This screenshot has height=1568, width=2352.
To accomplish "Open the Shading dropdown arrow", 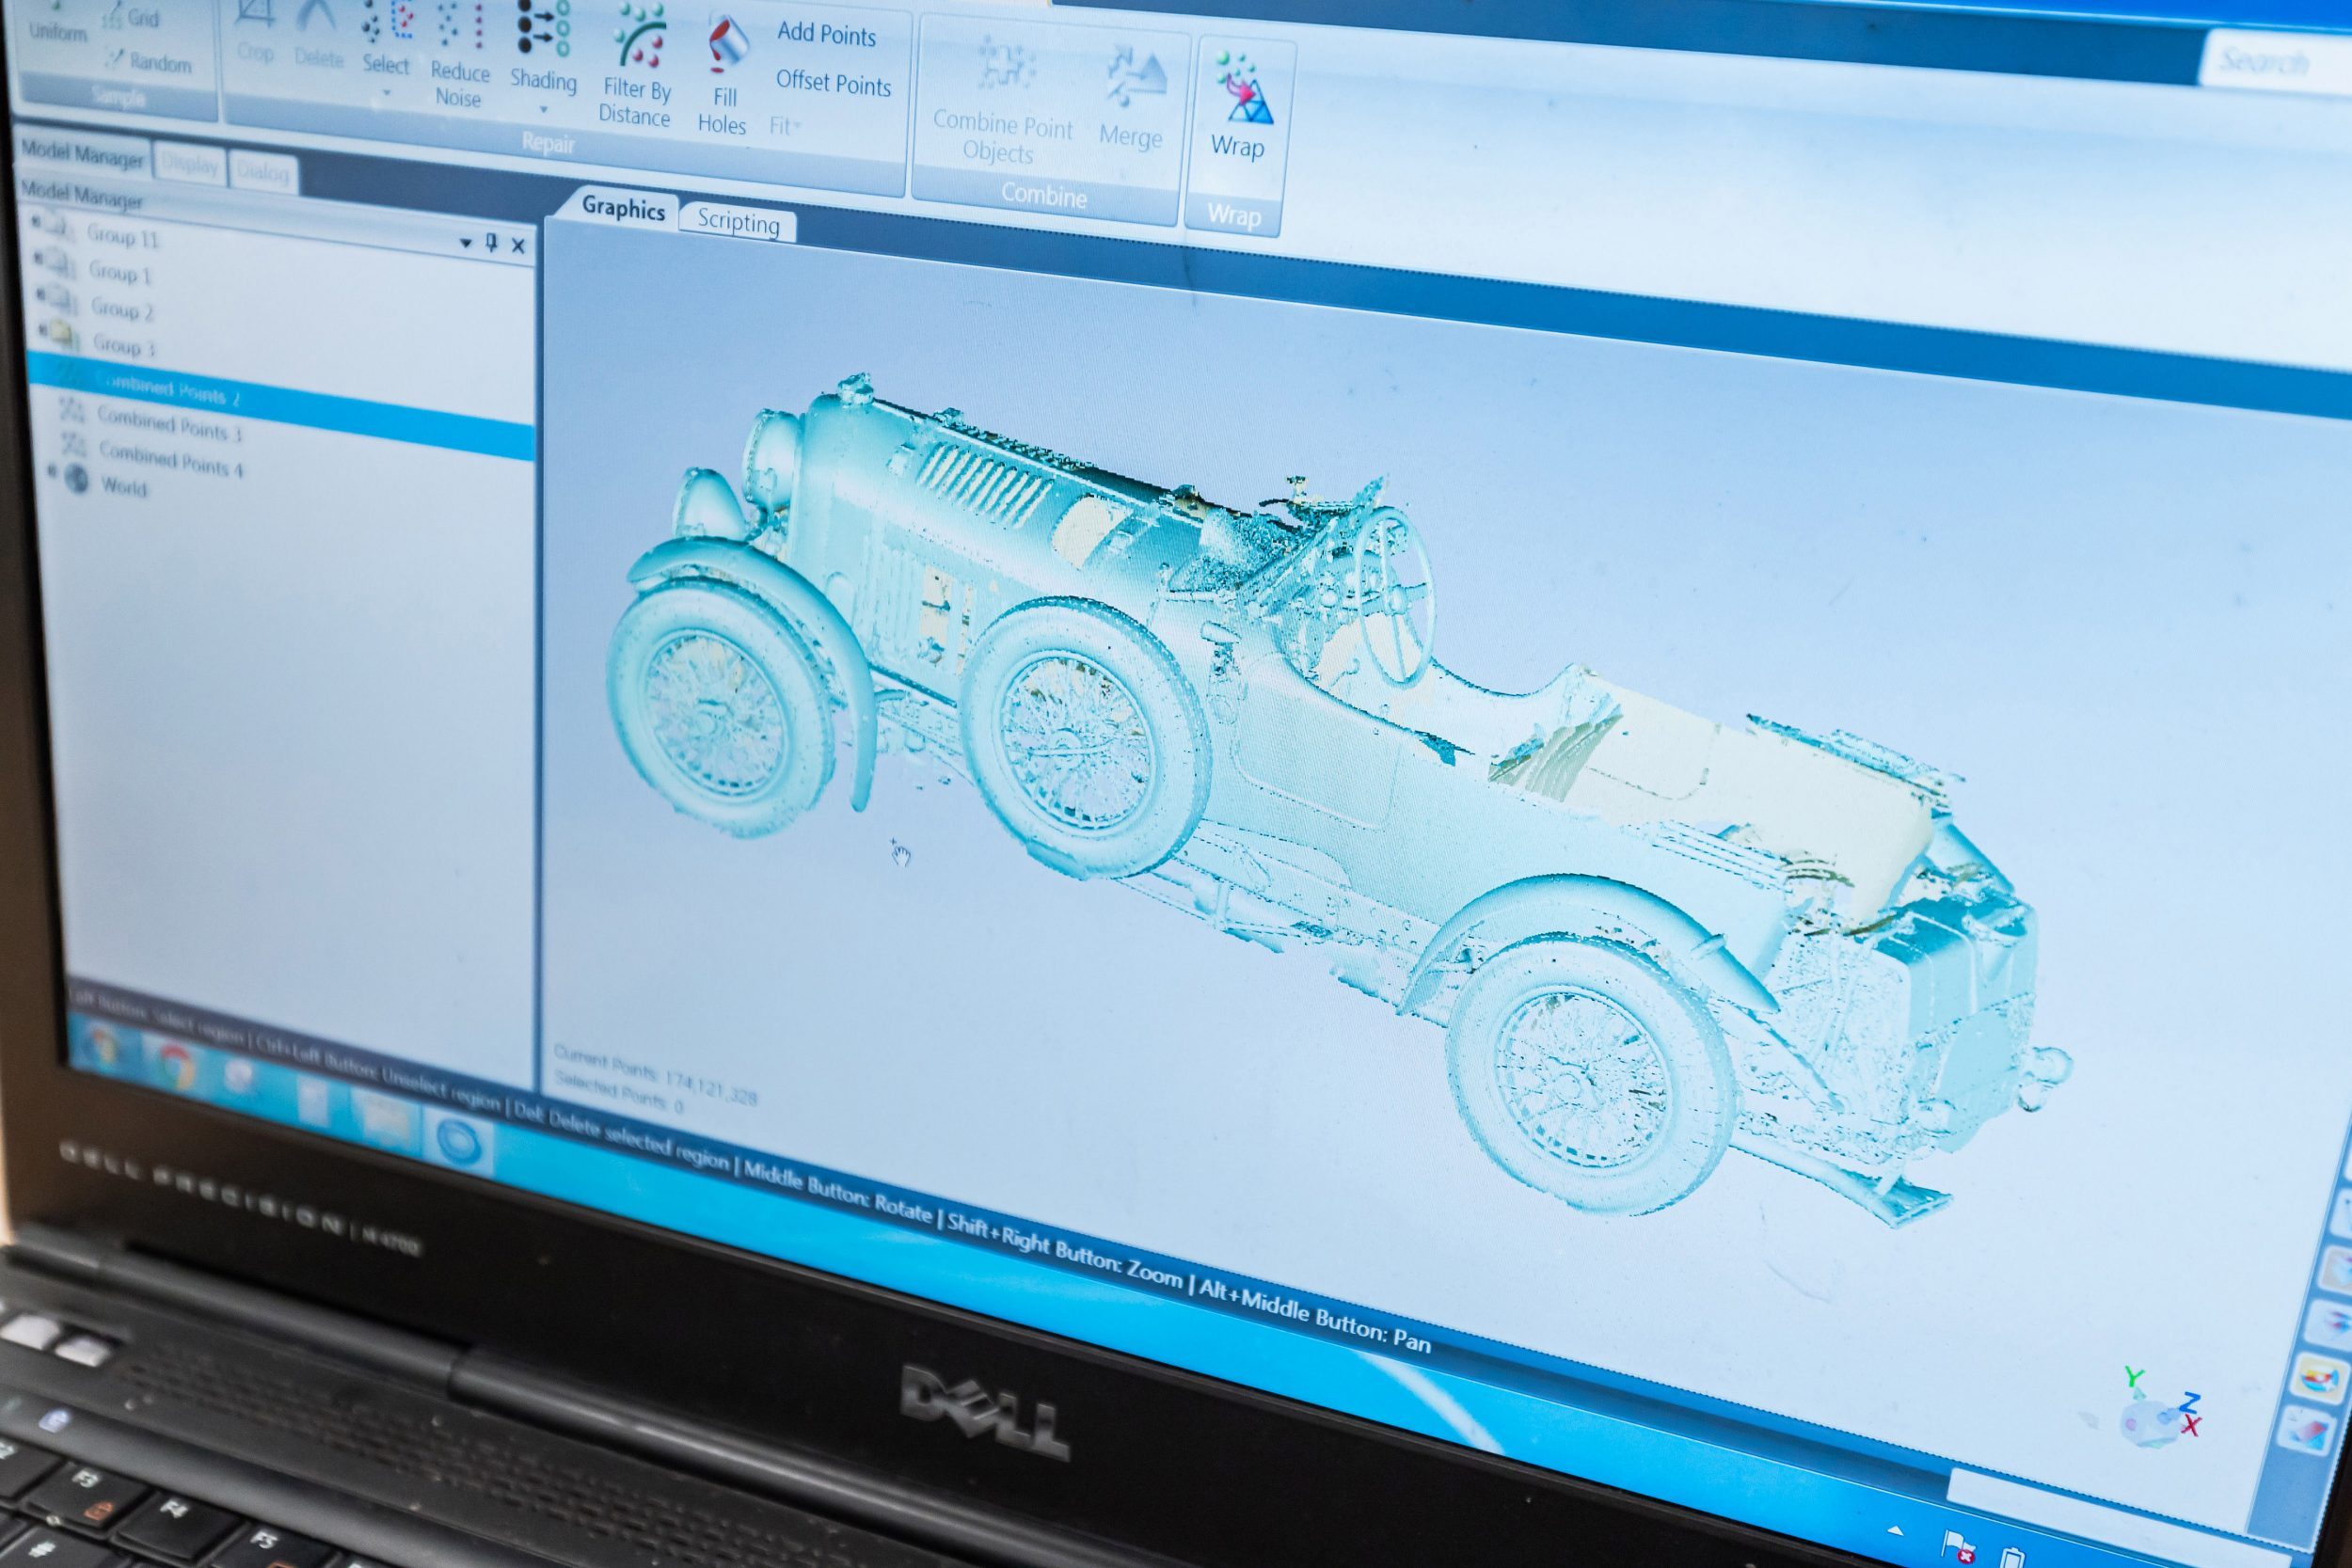I will [x=543, y=109].
